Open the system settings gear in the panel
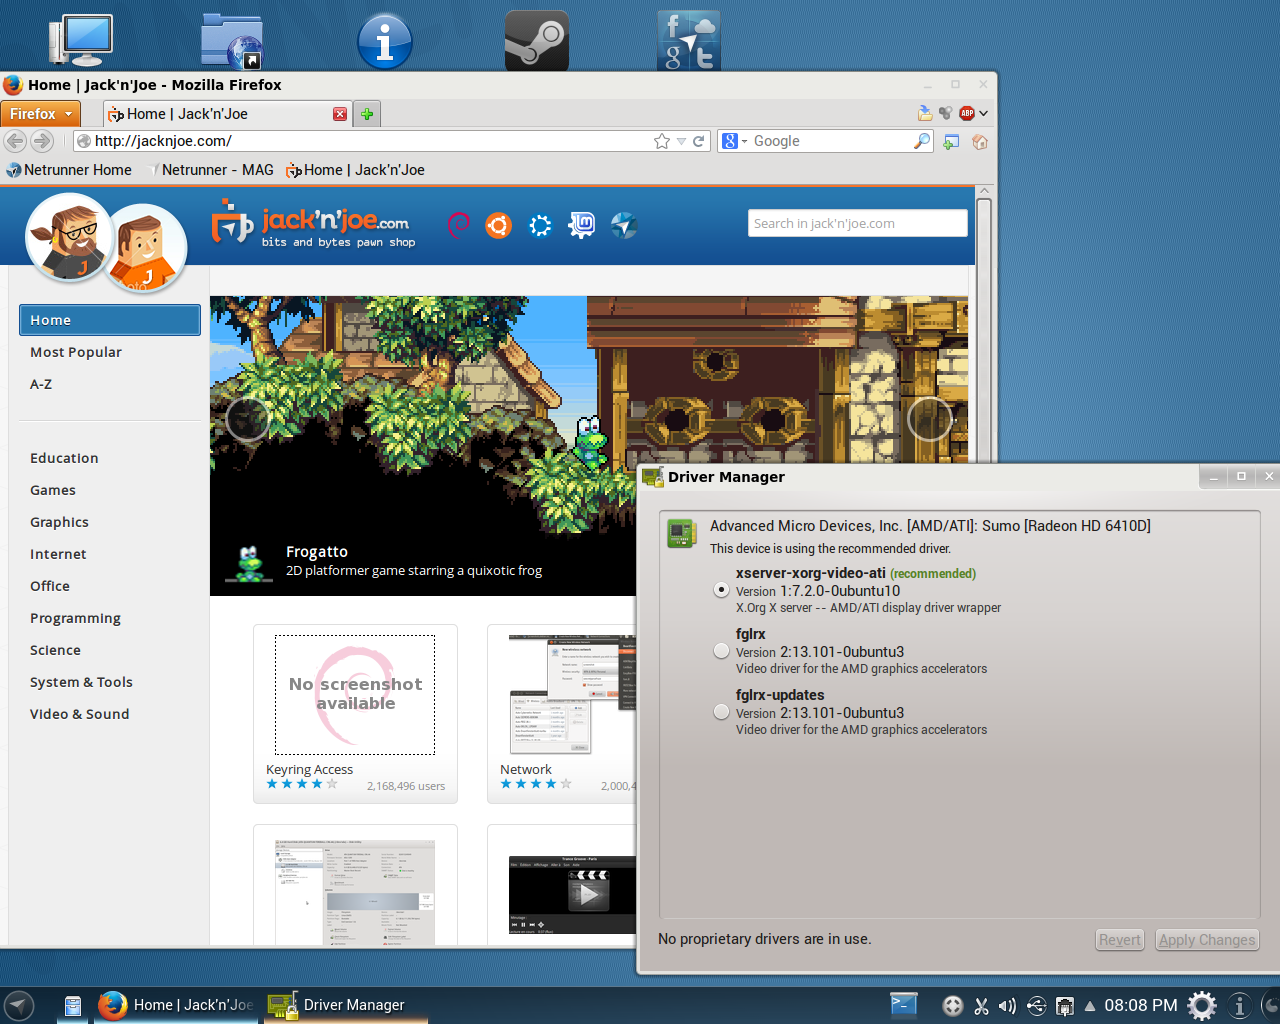The image size is (1280, 1024). coord(1202,1005)
